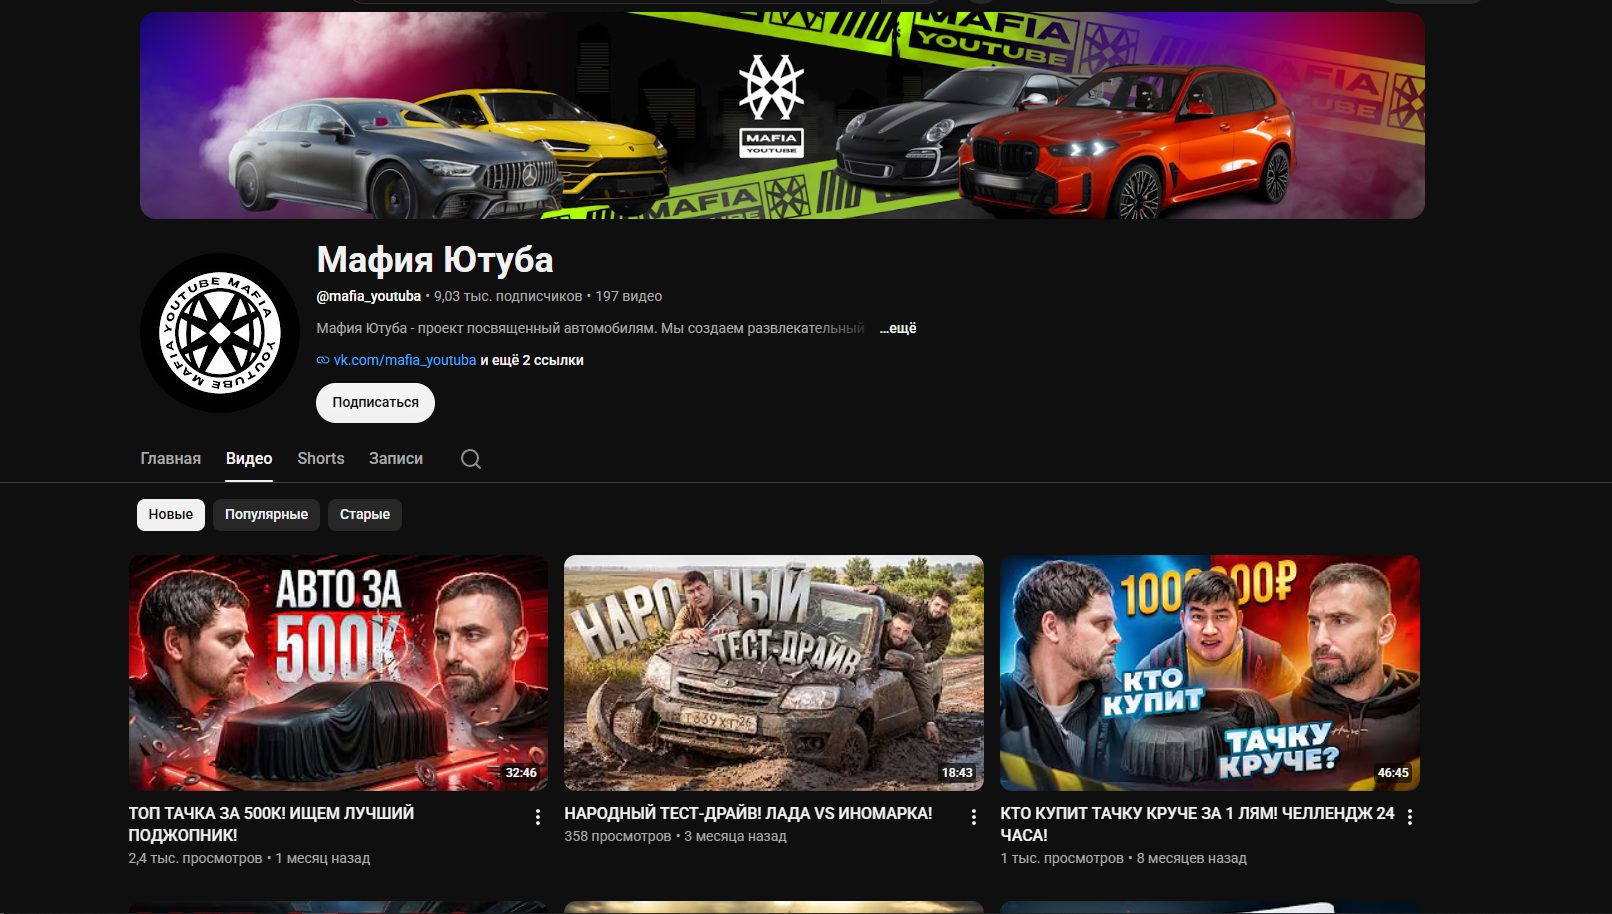The image size is (1612, 914).
Task: Open options menu for КТО КУПИТ ТАЧКУ video
Action: tap(1410, 817)
